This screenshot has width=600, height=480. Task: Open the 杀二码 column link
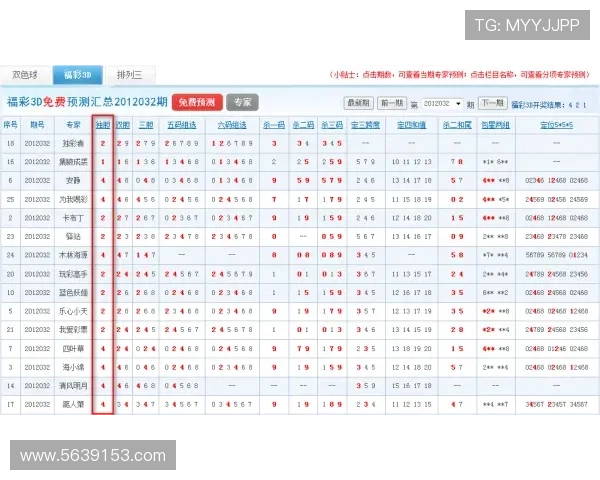point(303,125)
